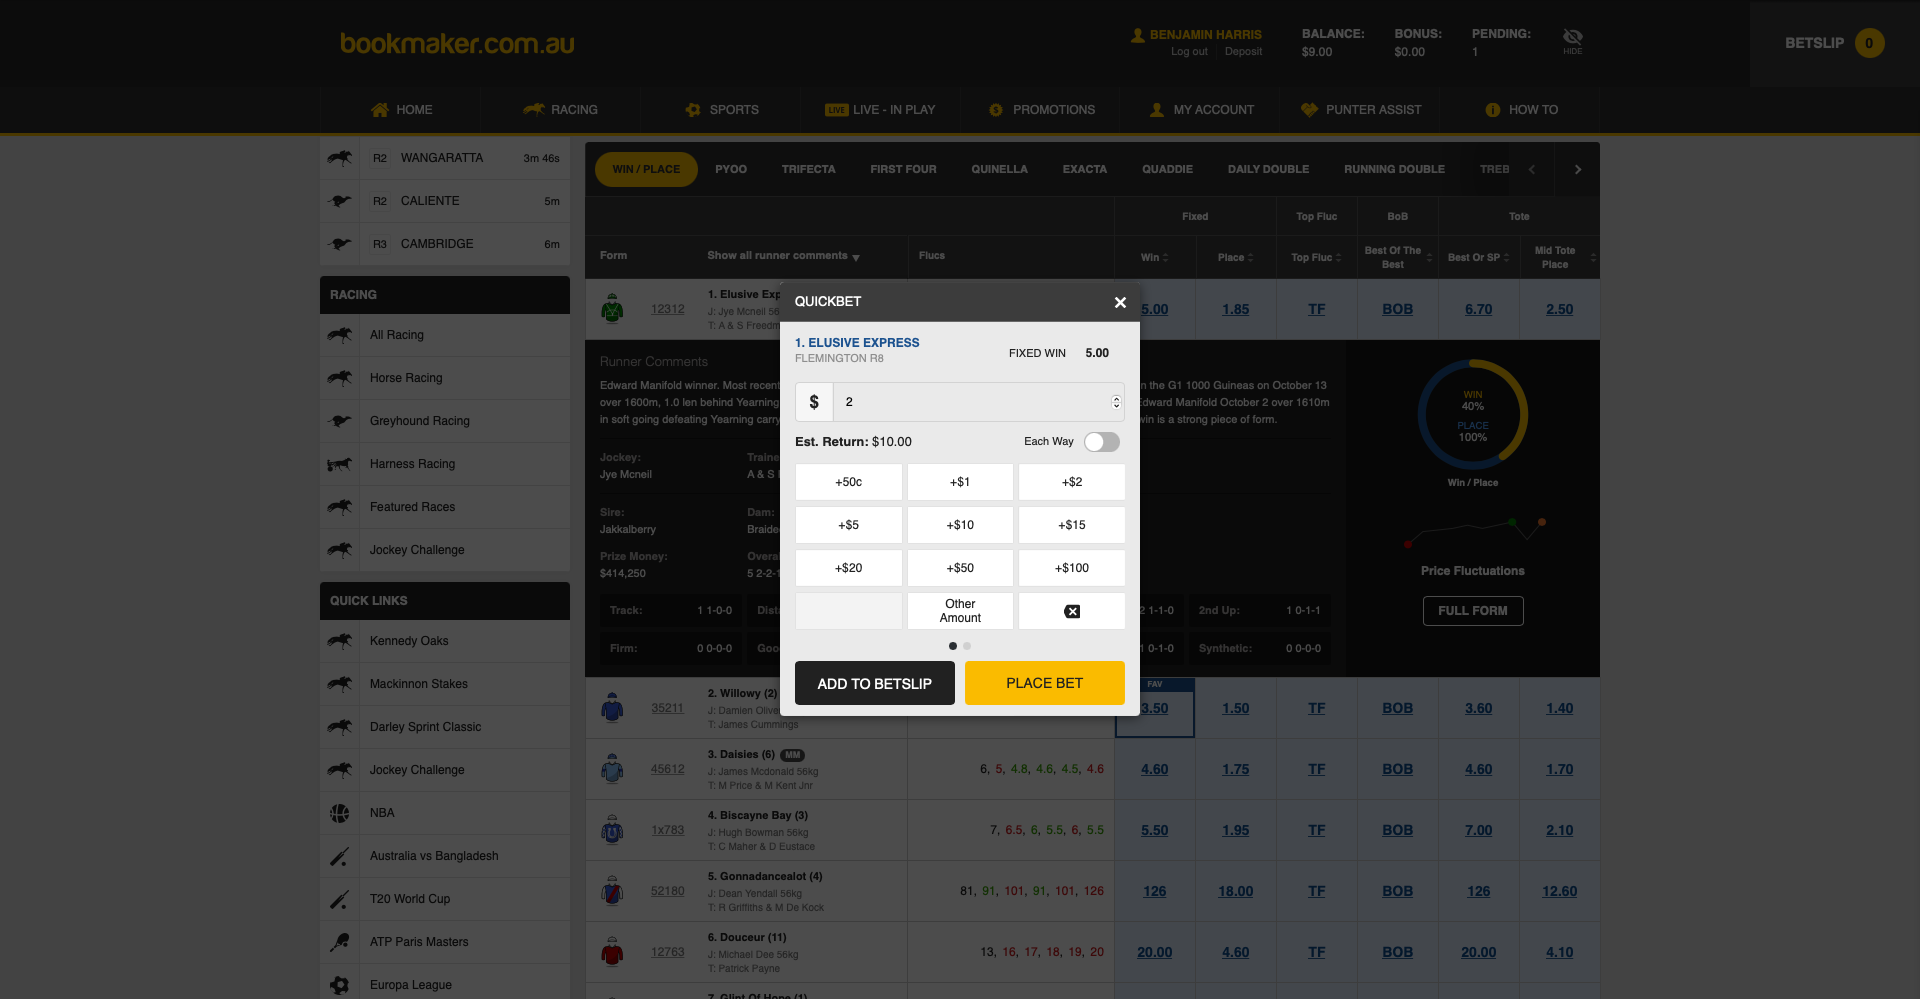Open the FULL FORM button

tap(1473, 611)
